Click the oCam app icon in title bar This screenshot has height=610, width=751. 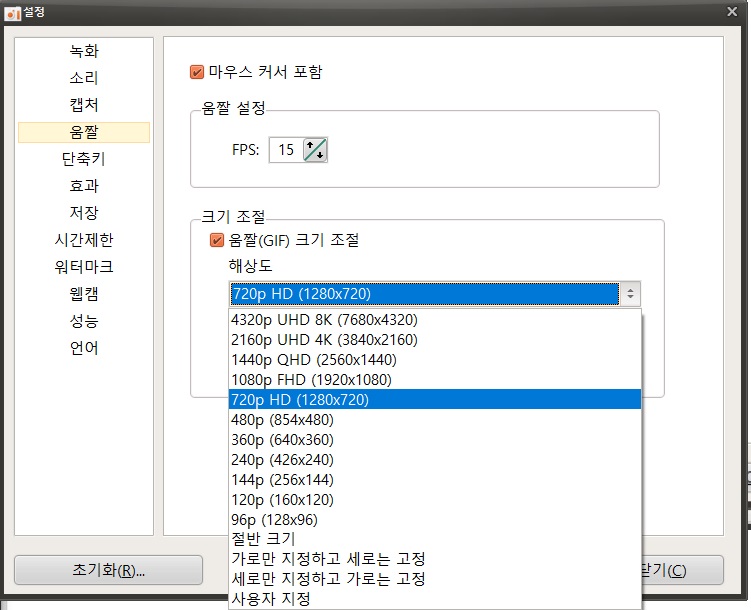pos(12,12)
